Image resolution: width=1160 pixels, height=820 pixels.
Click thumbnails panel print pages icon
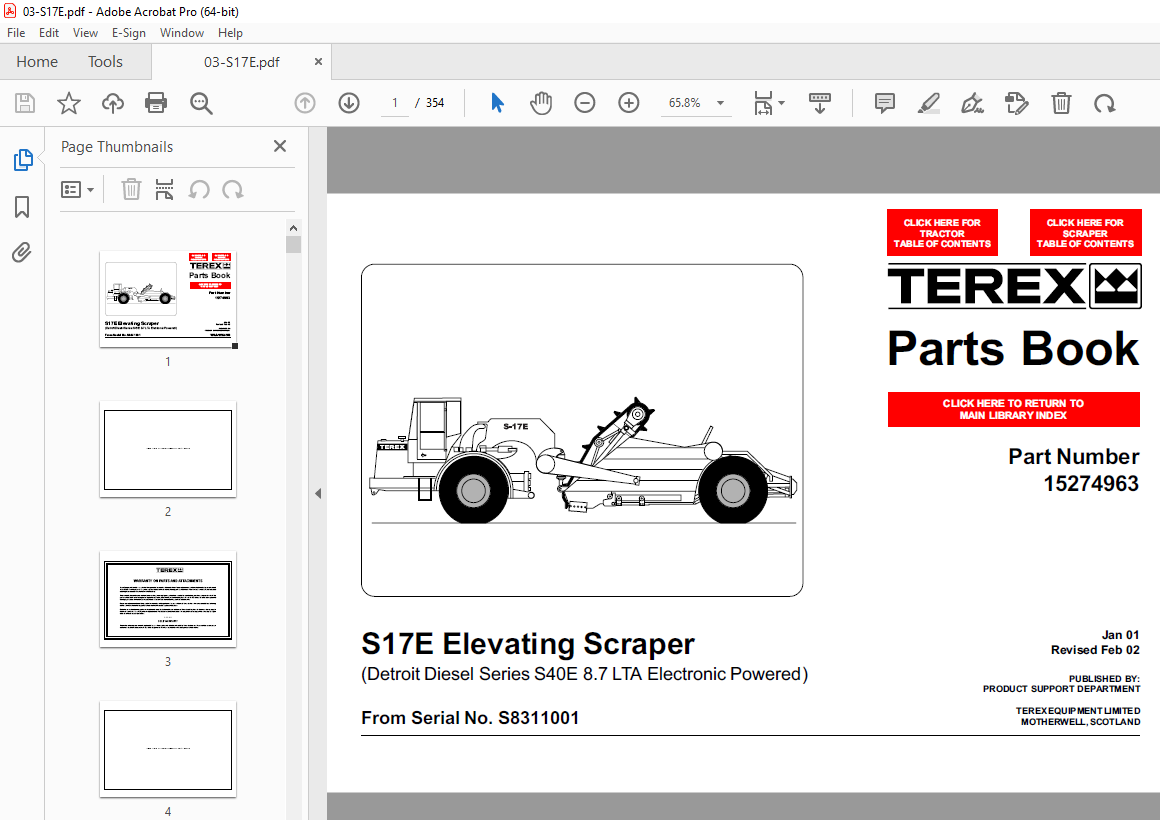[164, 189]
